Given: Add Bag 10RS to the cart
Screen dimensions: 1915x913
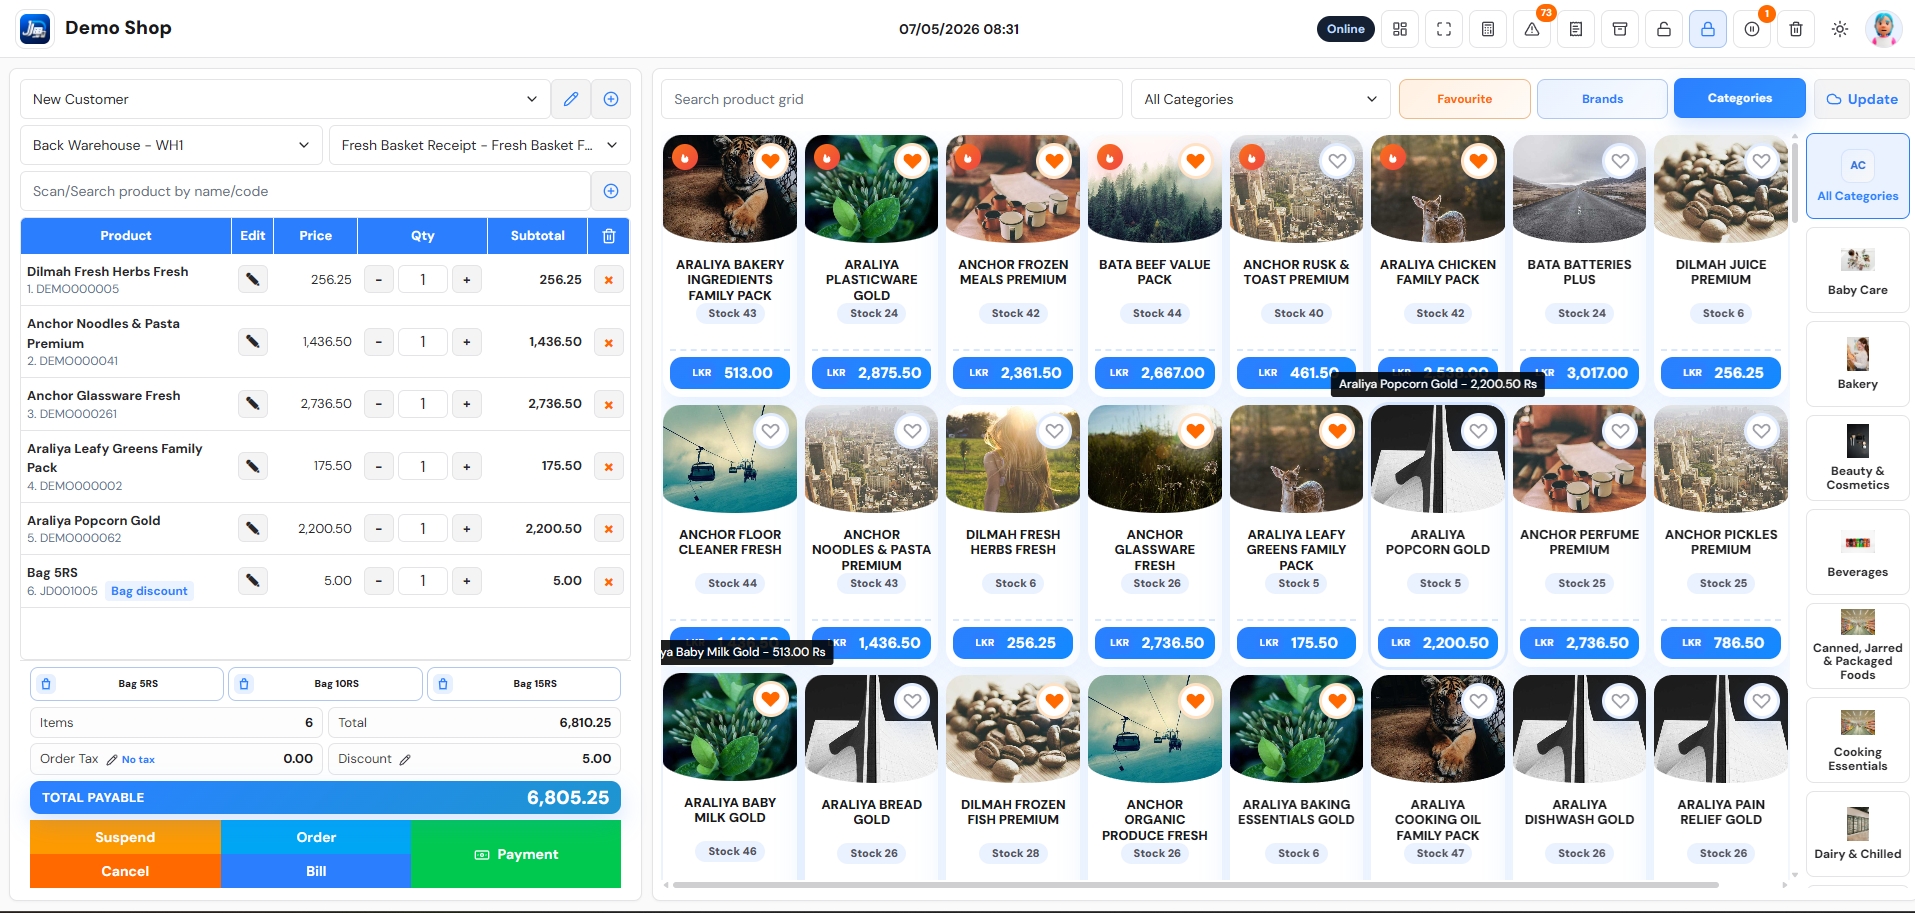Looking at the screenshot, I should coord(325,684).
